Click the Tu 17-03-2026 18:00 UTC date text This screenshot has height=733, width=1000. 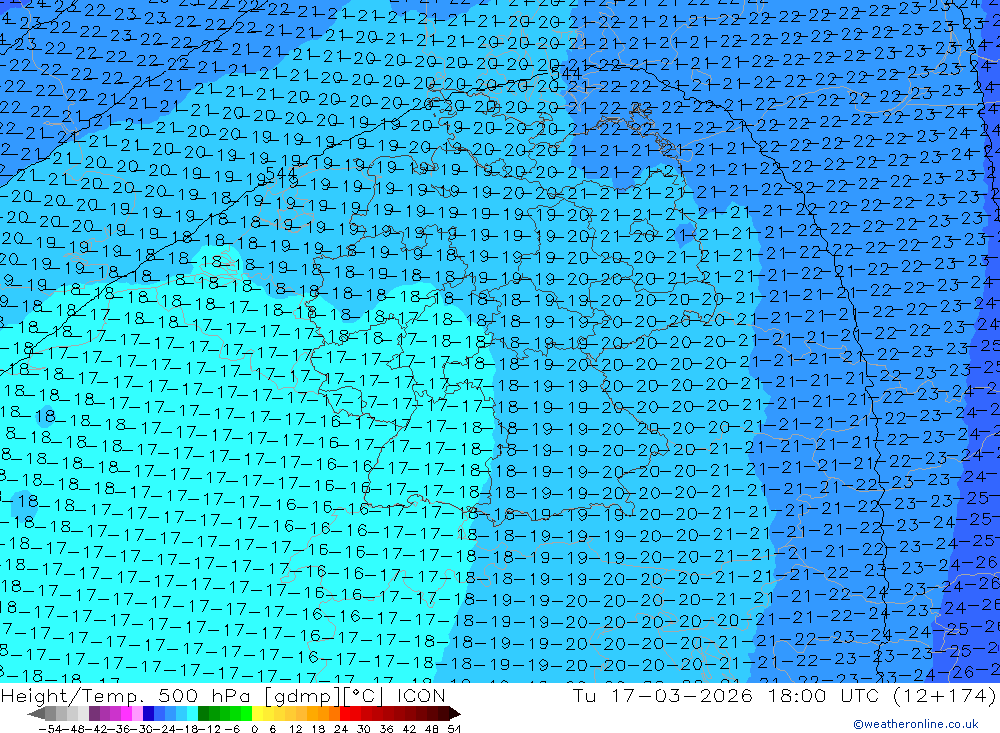click(726, 695)
